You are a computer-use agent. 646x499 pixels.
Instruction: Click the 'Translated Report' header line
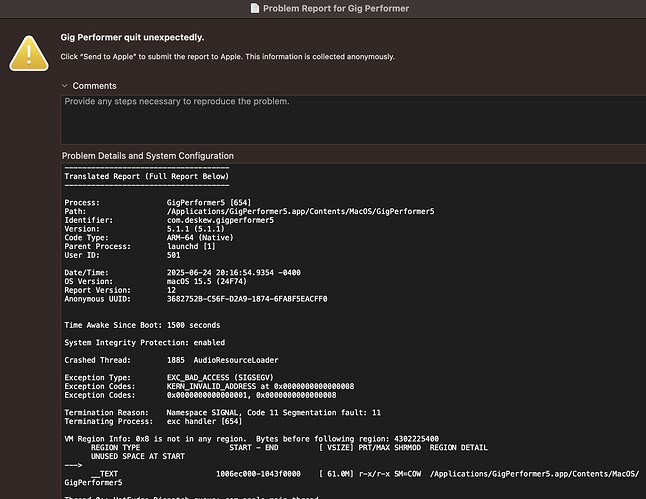pyautogui.click(x=146, y=176)
